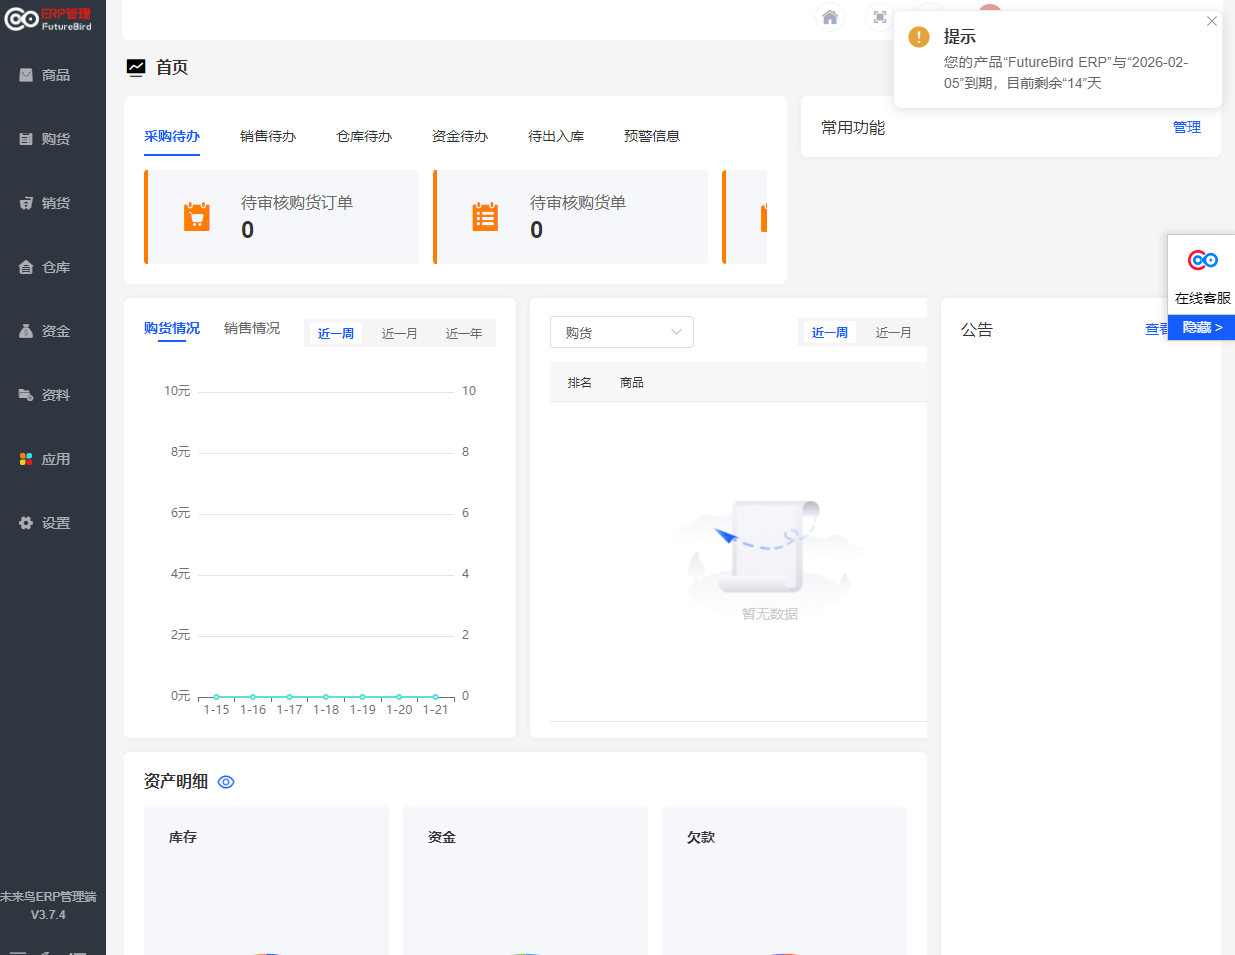Open the 设置 gear menu

pos(45,523)
